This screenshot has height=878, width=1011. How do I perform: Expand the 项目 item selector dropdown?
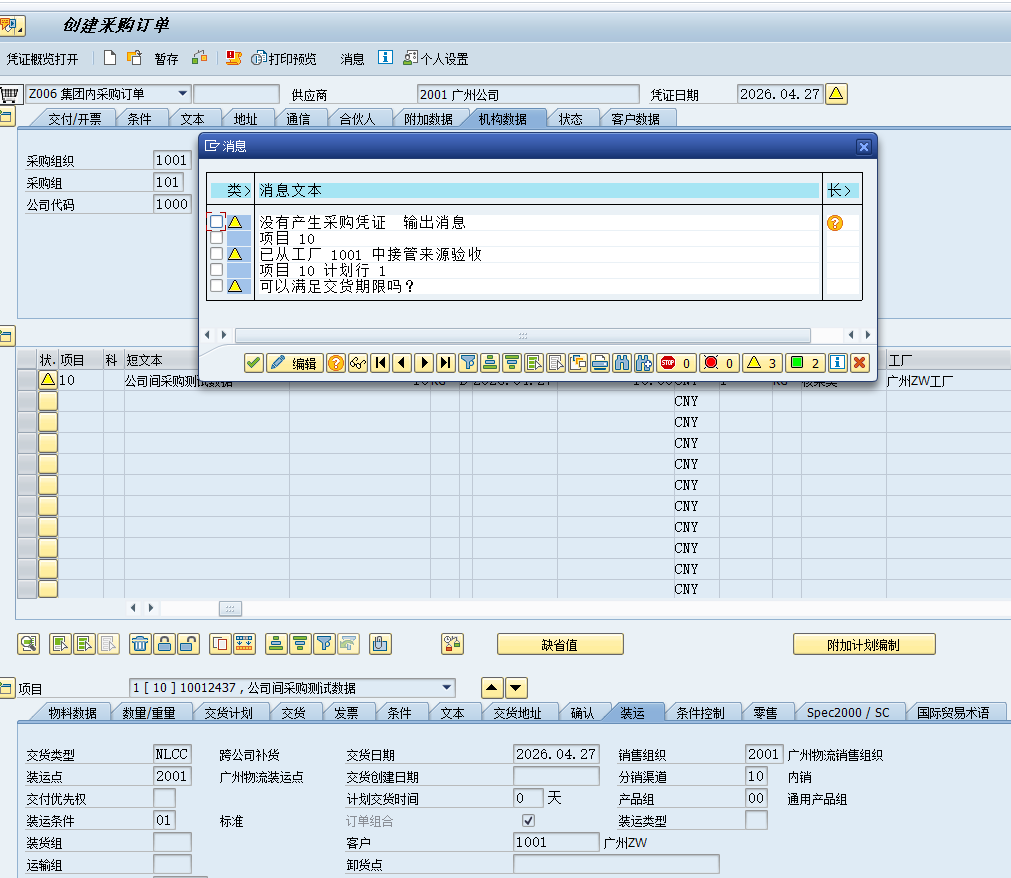[x=447, y=688]
